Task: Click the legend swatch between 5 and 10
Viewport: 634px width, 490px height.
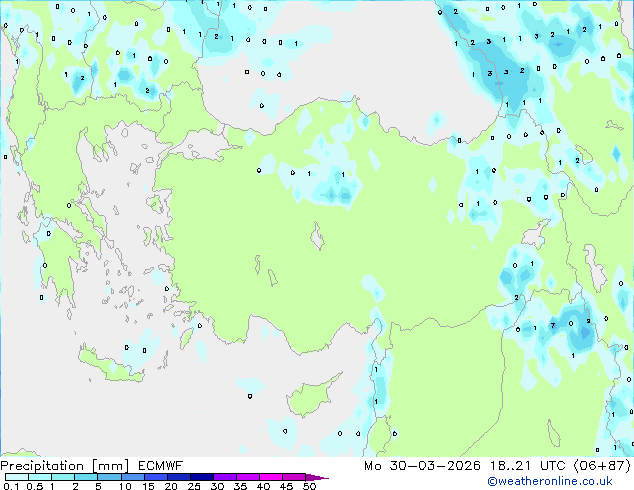Action: [x=109, y=477]
